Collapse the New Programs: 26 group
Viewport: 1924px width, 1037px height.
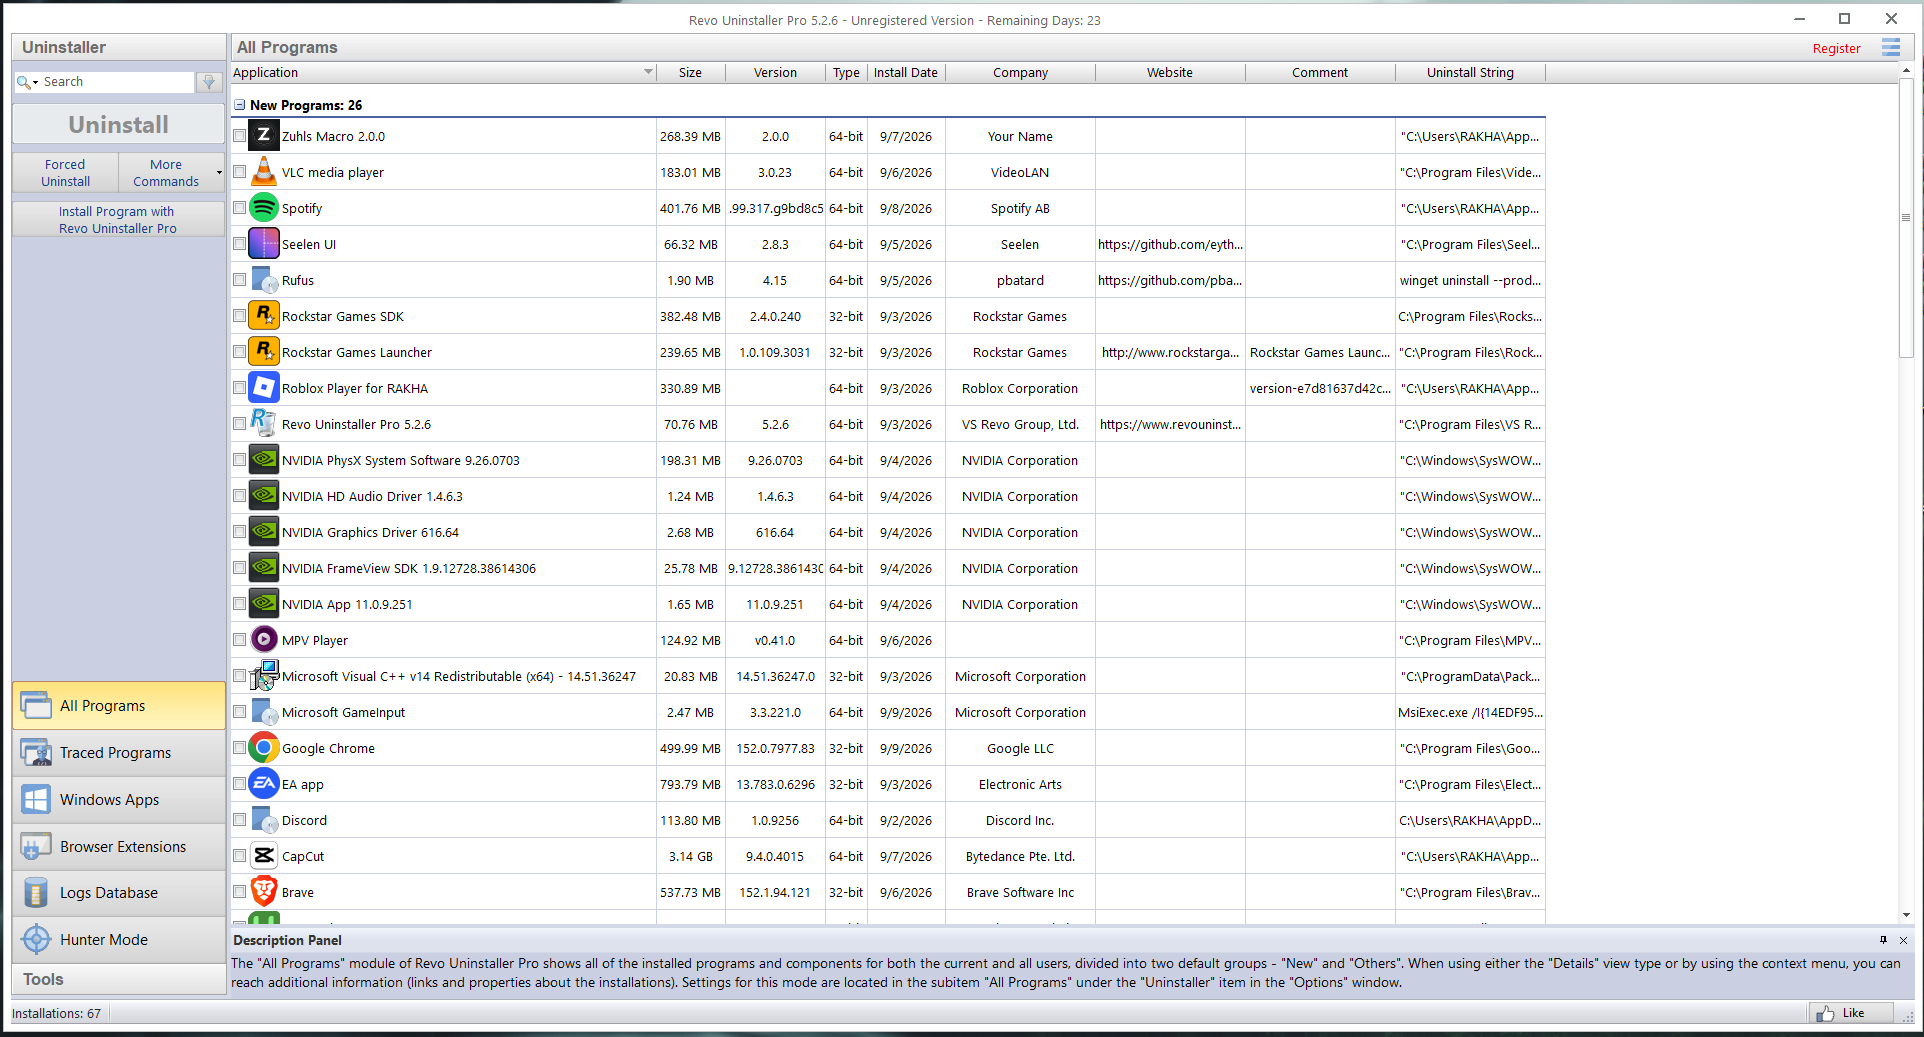click(240, 105)
